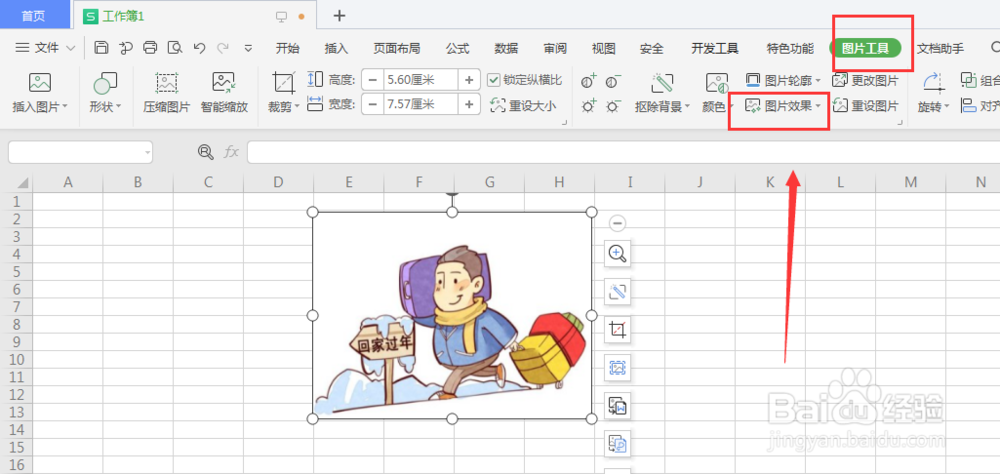Decrease height with the minus stepper
This screenshot has width=1000, height=474.
pos(373,80)
